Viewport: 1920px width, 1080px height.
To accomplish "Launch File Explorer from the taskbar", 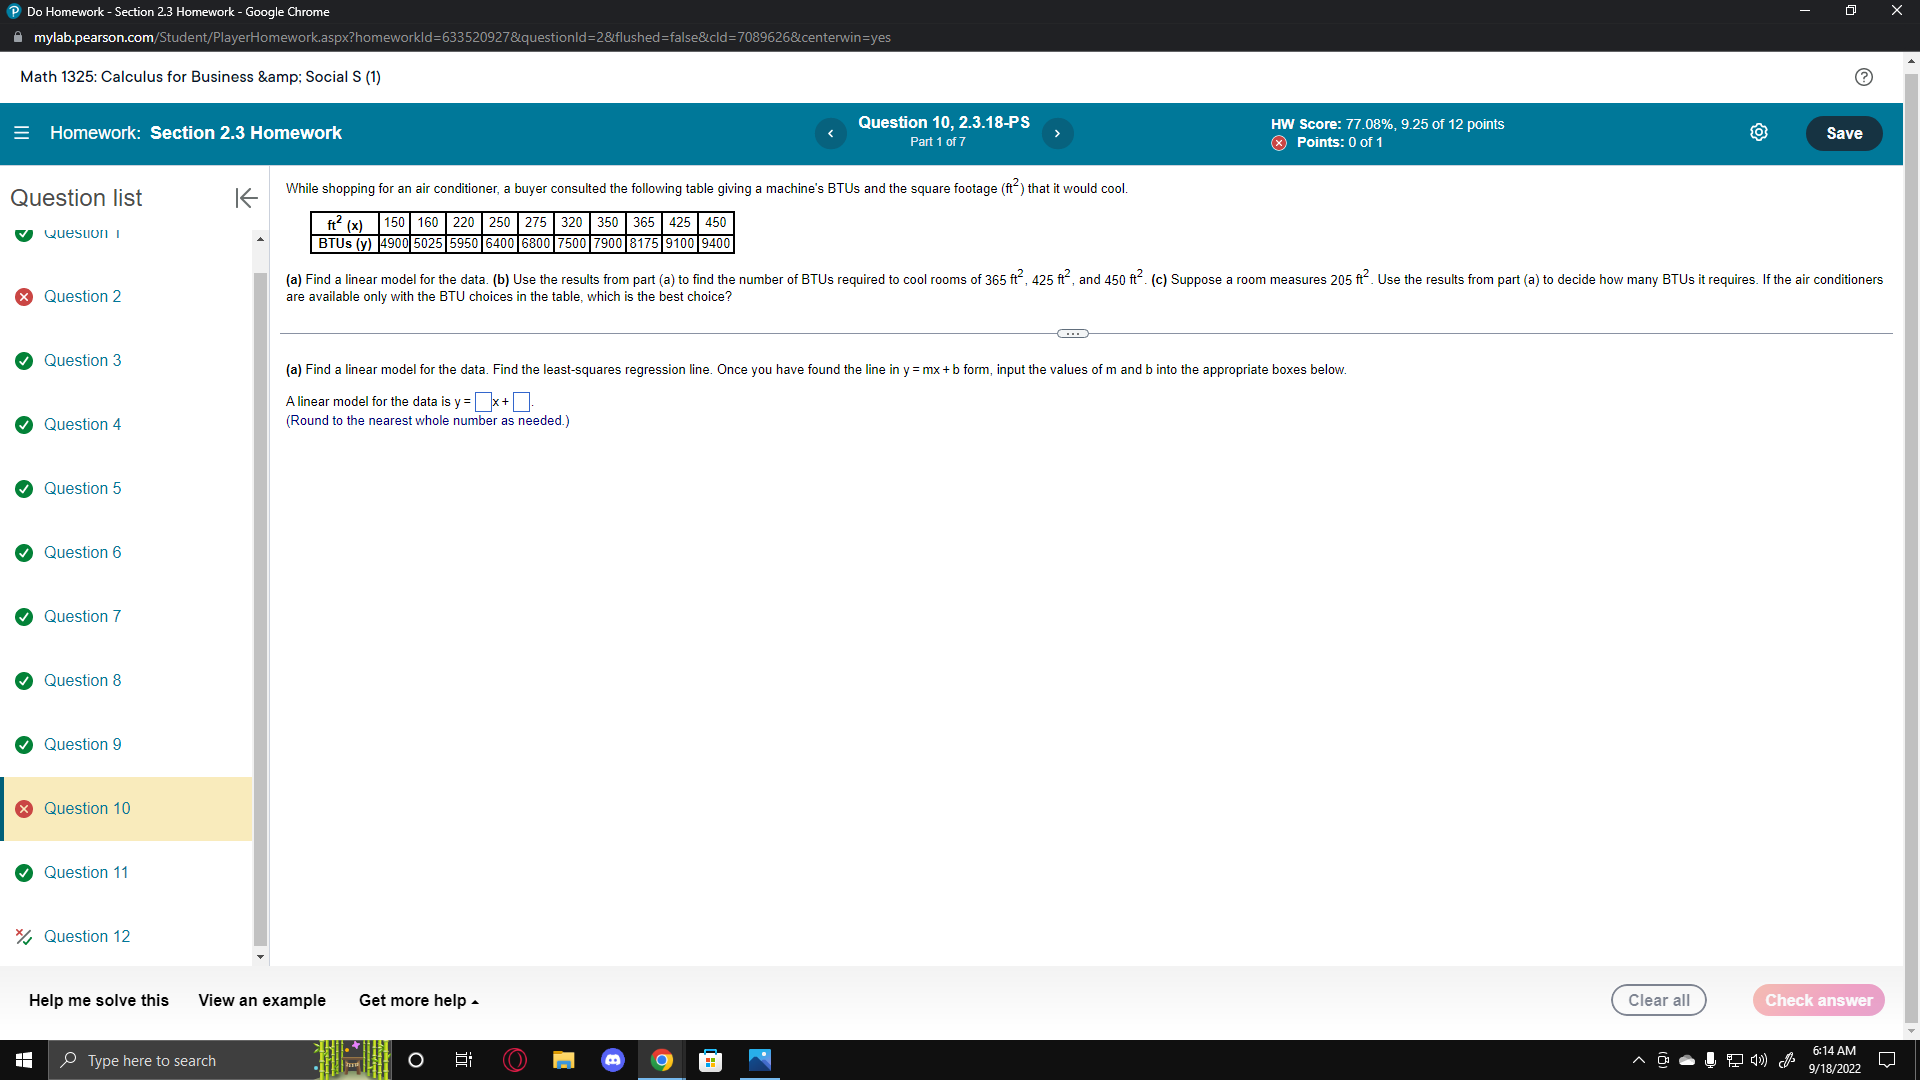I will click(x=563, y=1060).
